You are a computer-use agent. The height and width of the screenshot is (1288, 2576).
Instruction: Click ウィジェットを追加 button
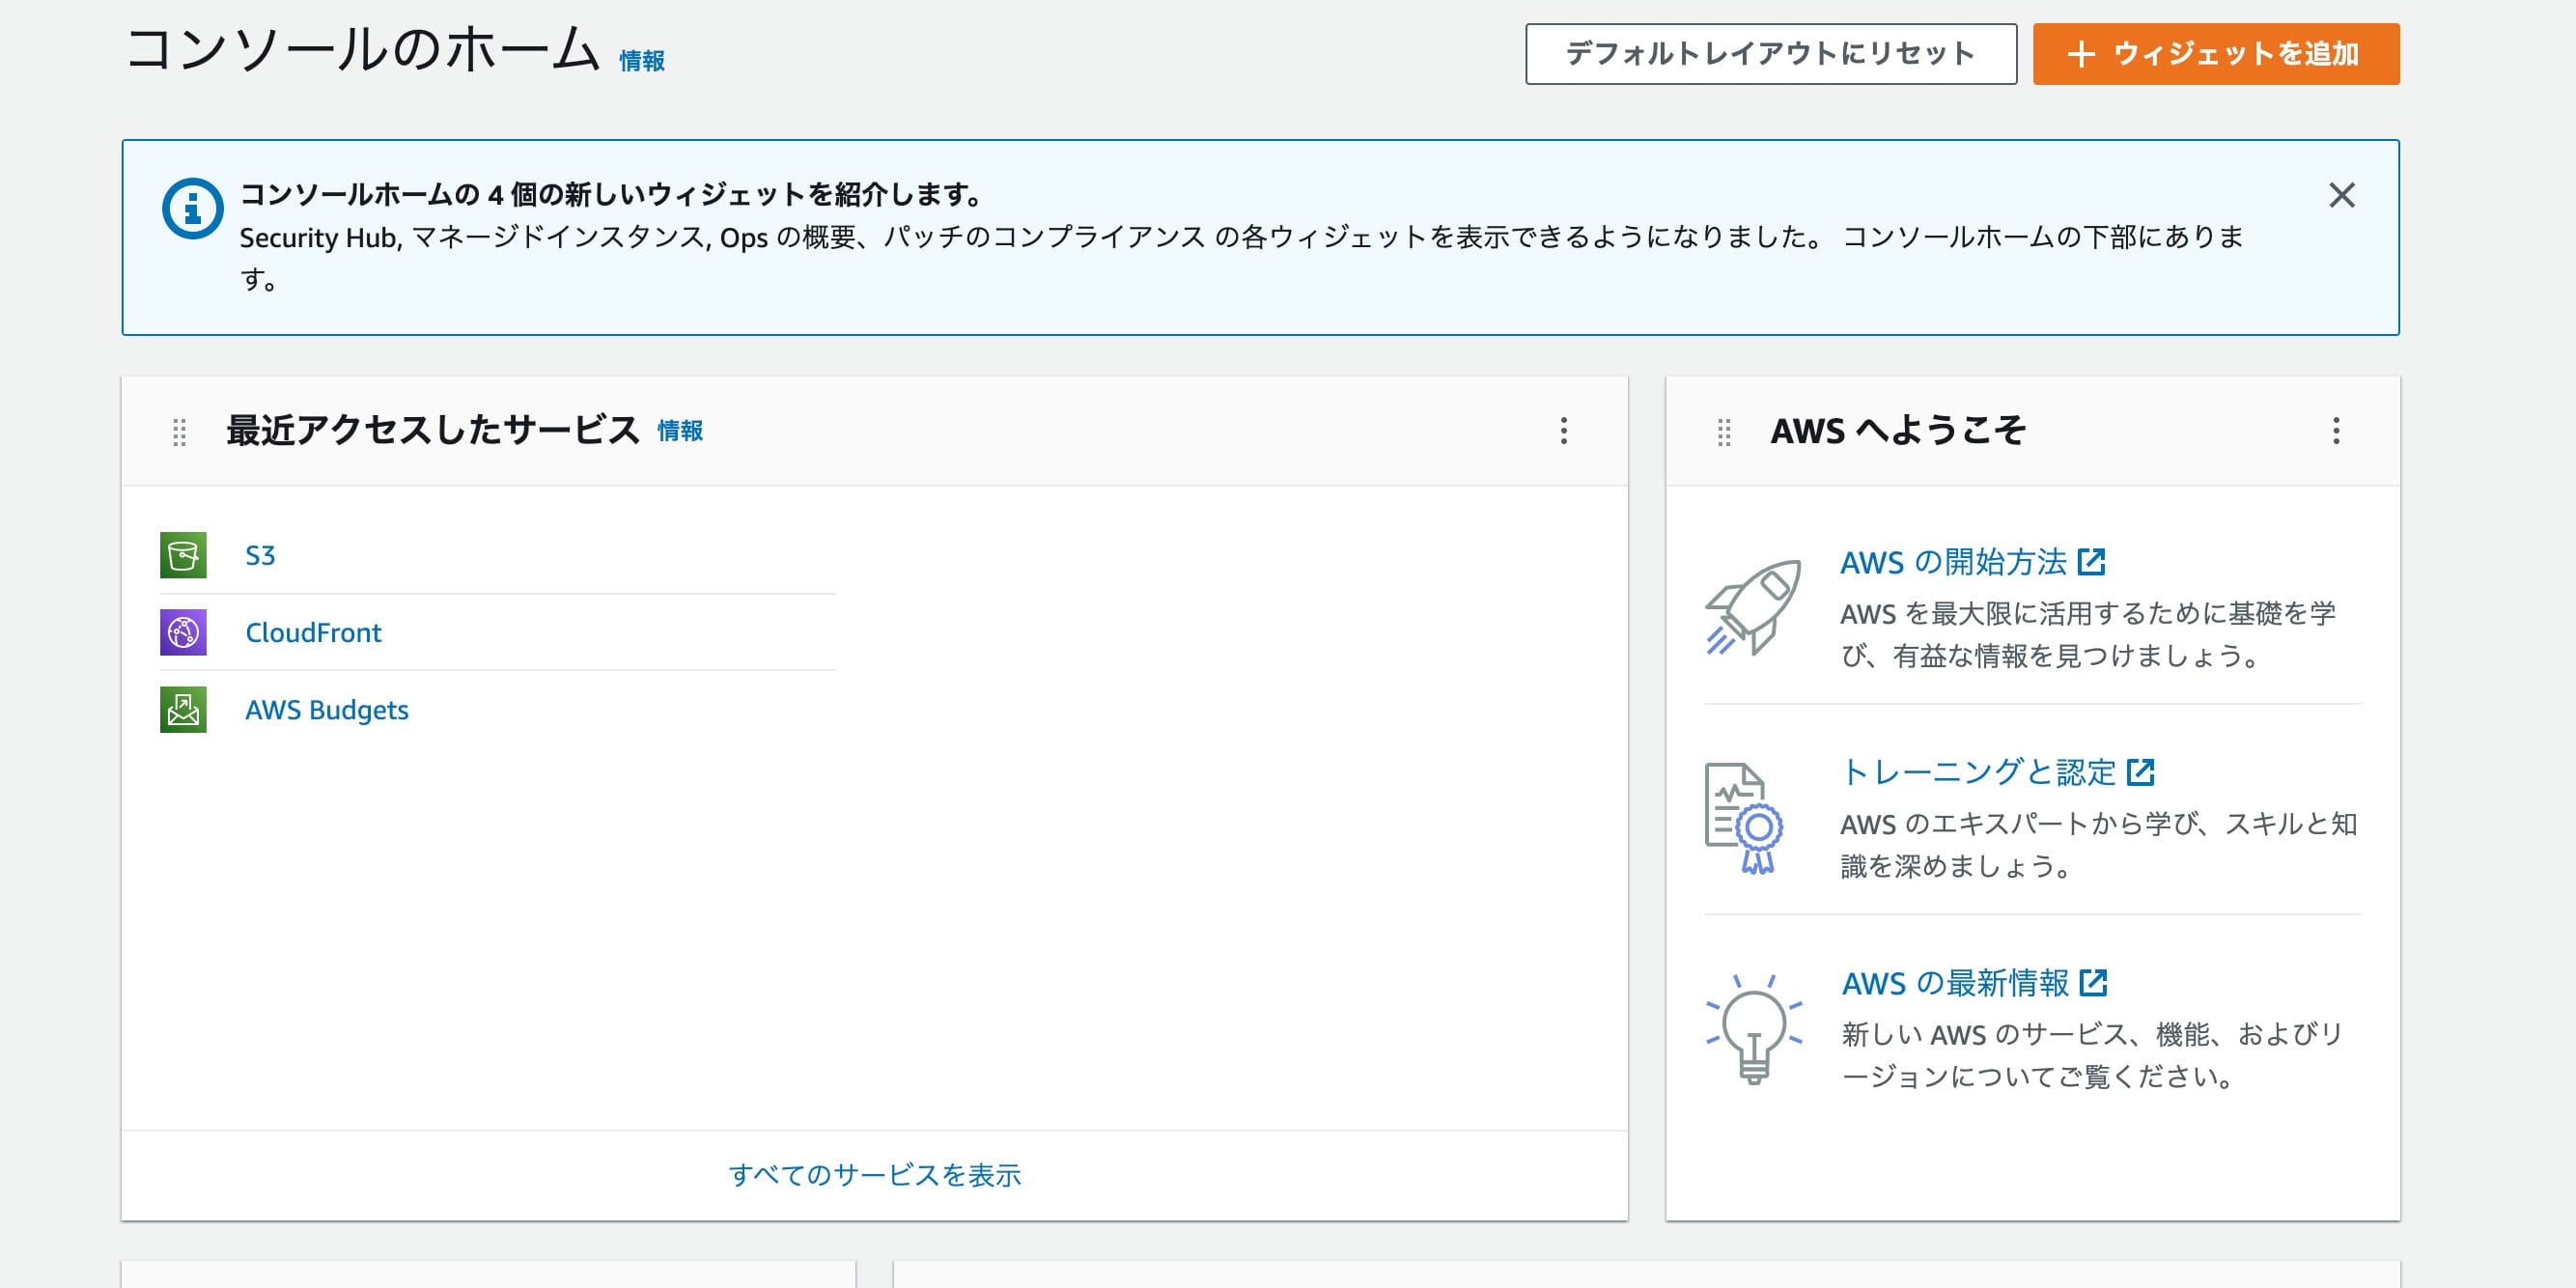(x=2216, y=54)
